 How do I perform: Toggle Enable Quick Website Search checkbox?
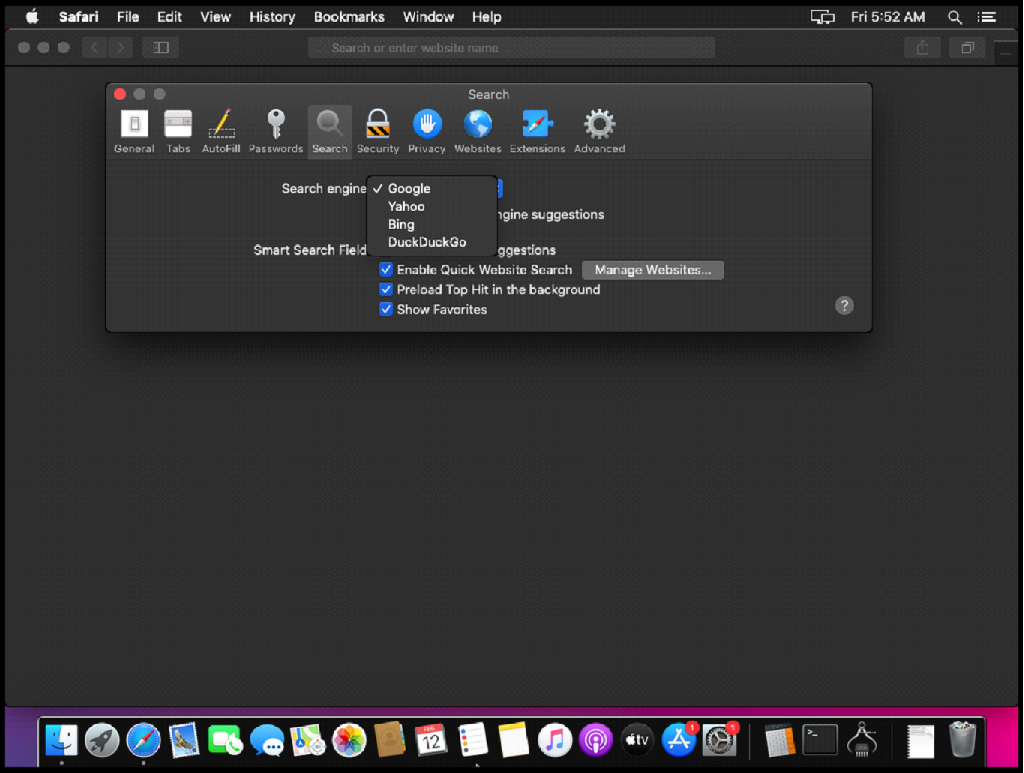(386, 270)
